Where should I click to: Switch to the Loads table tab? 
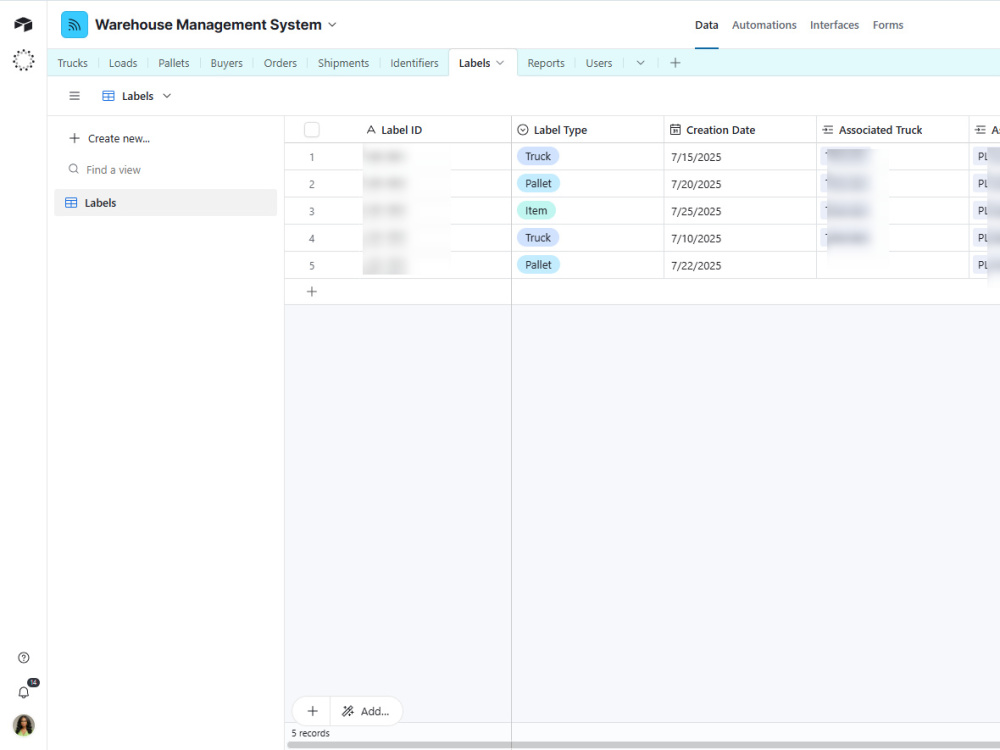coord(123,63)
